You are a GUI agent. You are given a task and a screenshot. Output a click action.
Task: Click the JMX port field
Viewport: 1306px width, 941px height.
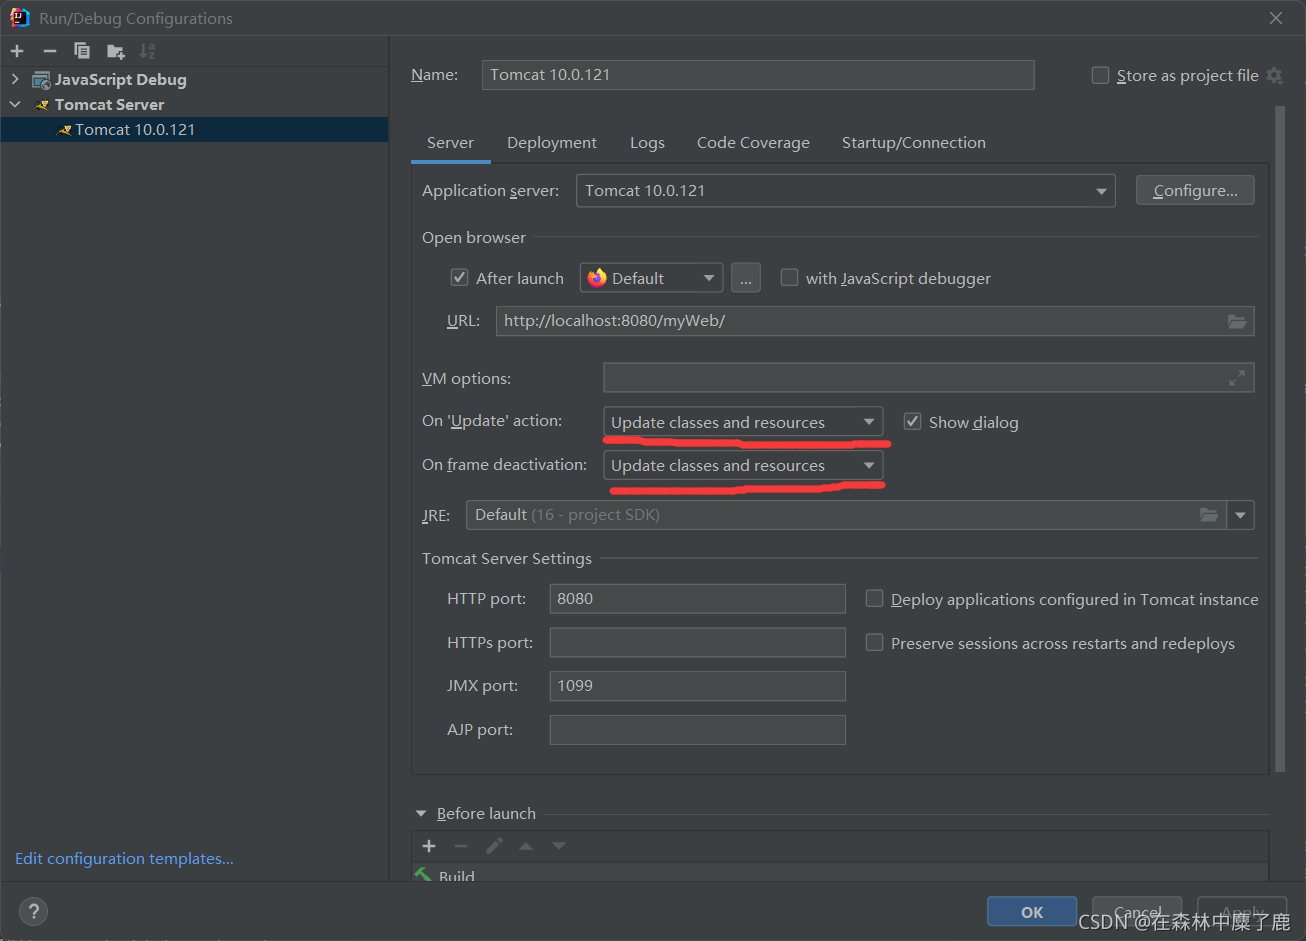[x=697, y=686]
